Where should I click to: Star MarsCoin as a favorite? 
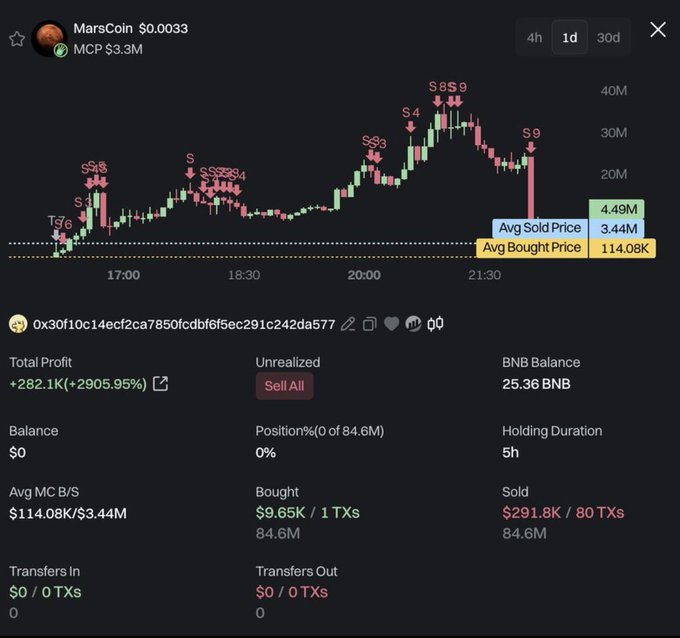pyautogui.click(x=17, y=39)
